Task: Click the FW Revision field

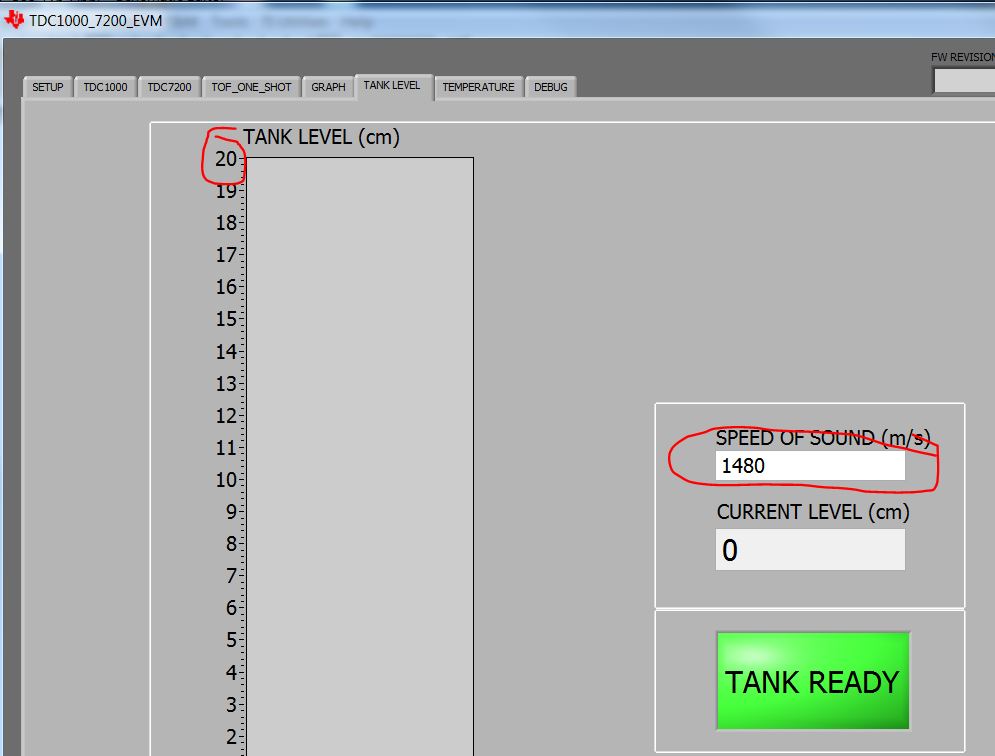Action: point(965,81)
